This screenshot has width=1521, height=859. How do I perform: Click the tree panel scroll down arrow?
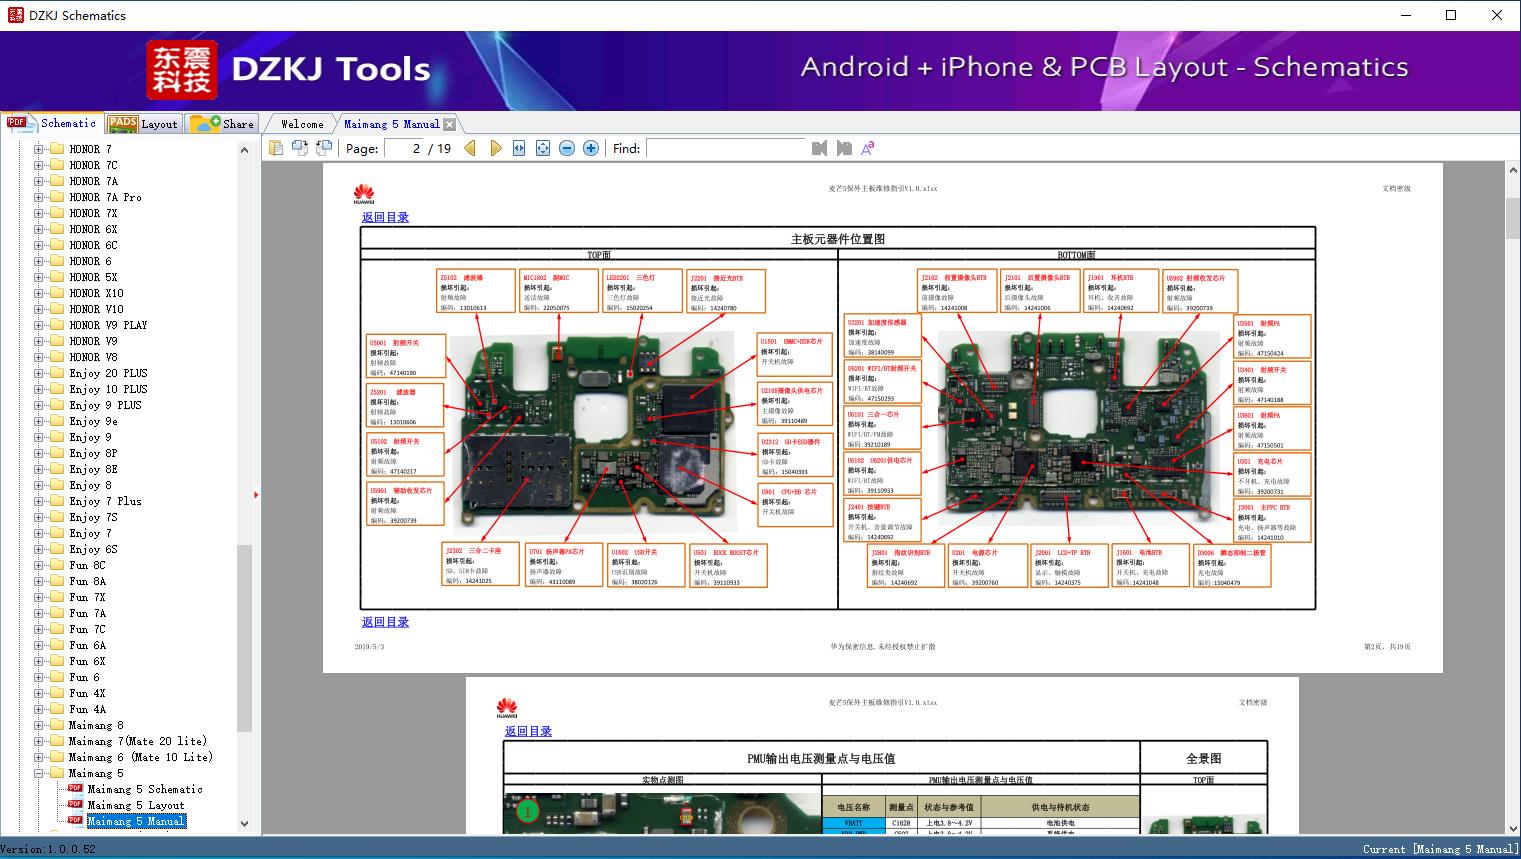tap(244, 823)
